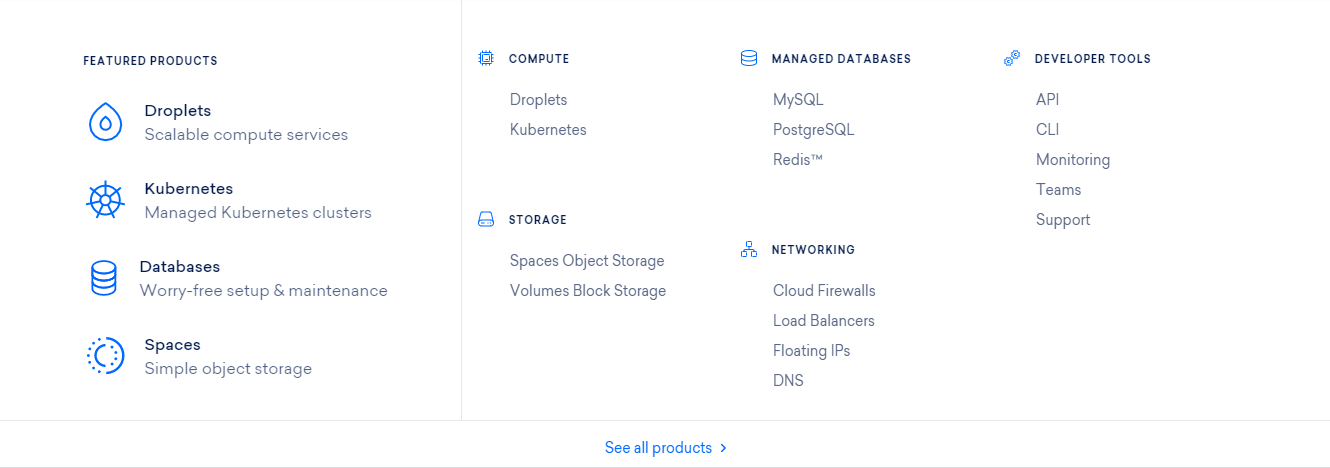Screen dimensions: 1330x468
Task: Select Redis™ from Managed Databases
Action: tap(797, 160)
